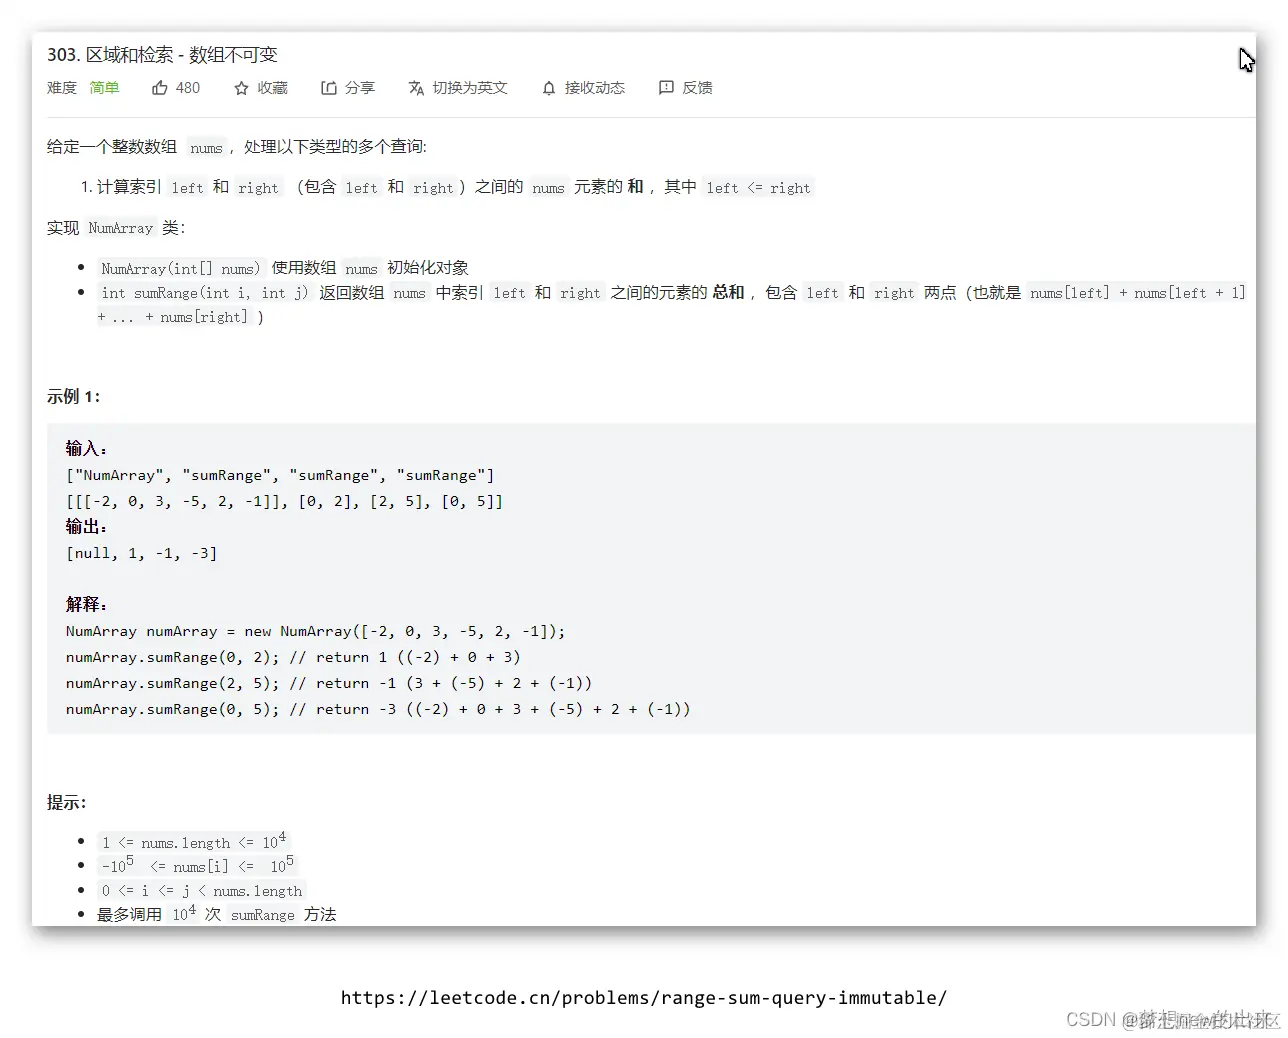This screenshot has height=1038, width=1288.
Task: Click the label 输入:
Action: pyautogui.click(x=86, y=449)
